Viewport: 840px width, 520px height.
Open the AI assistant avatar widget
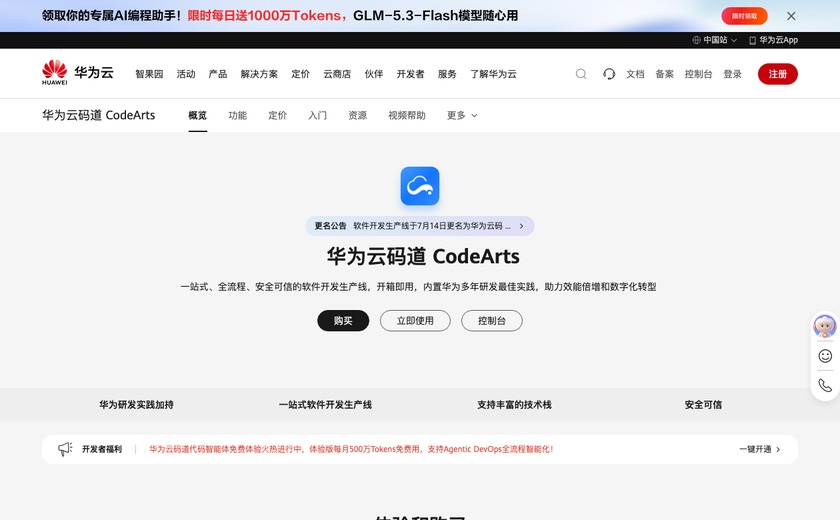click(x=824, y=326)
